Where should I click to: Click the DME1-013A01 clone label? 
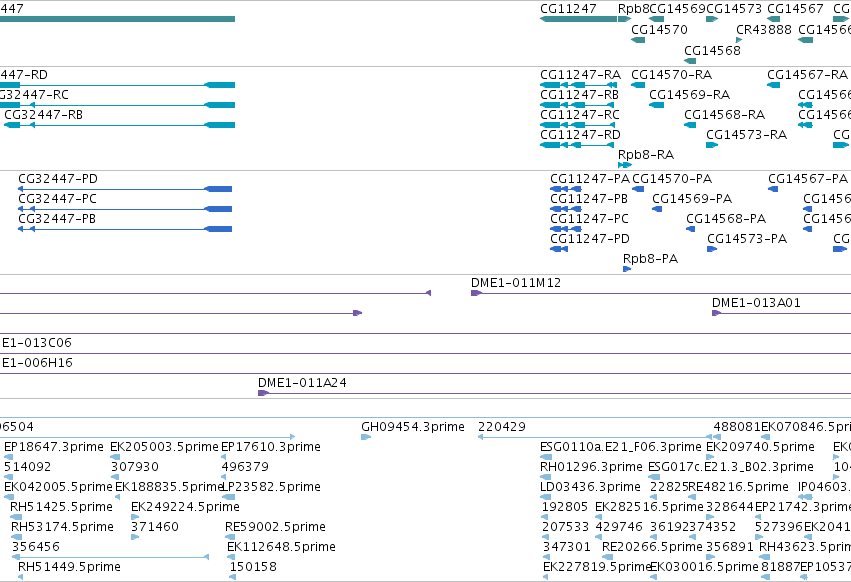pyautogui.click(x=756, y=303)
